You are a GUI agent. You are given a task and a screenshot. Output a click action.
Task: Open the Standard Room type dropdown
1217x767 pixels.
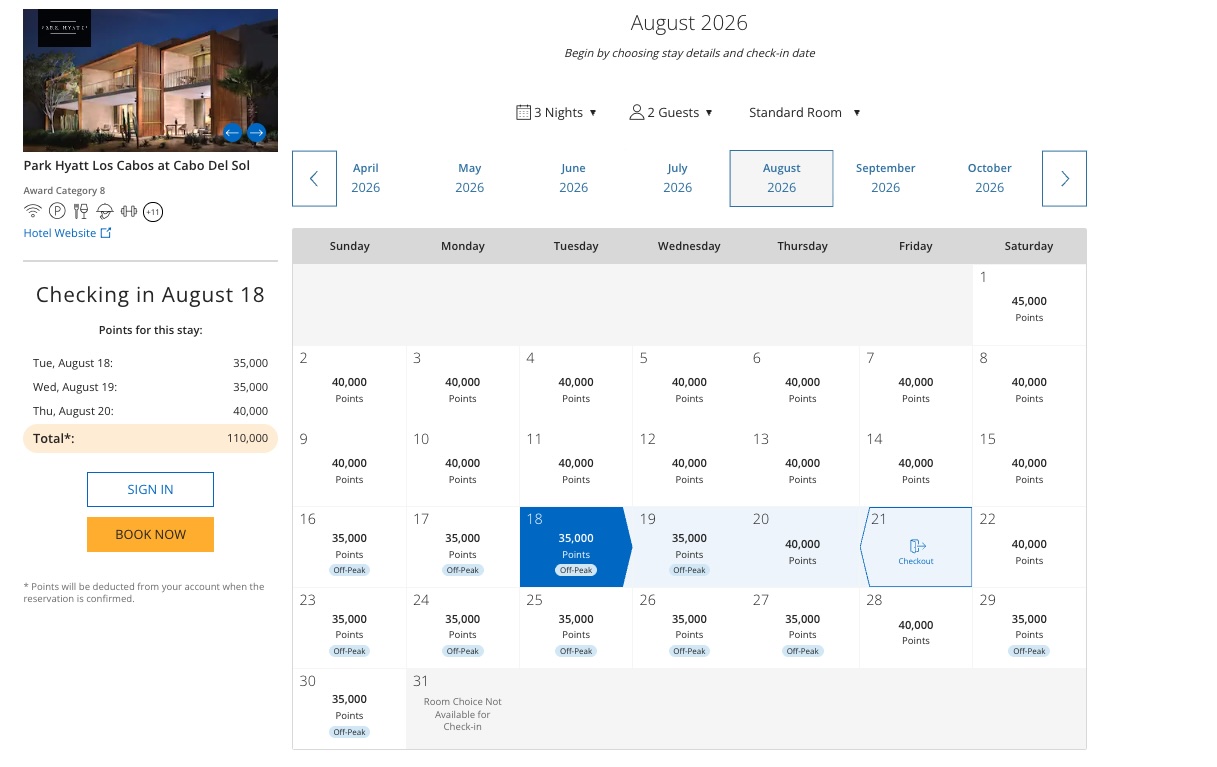click(x=805, y=112)
